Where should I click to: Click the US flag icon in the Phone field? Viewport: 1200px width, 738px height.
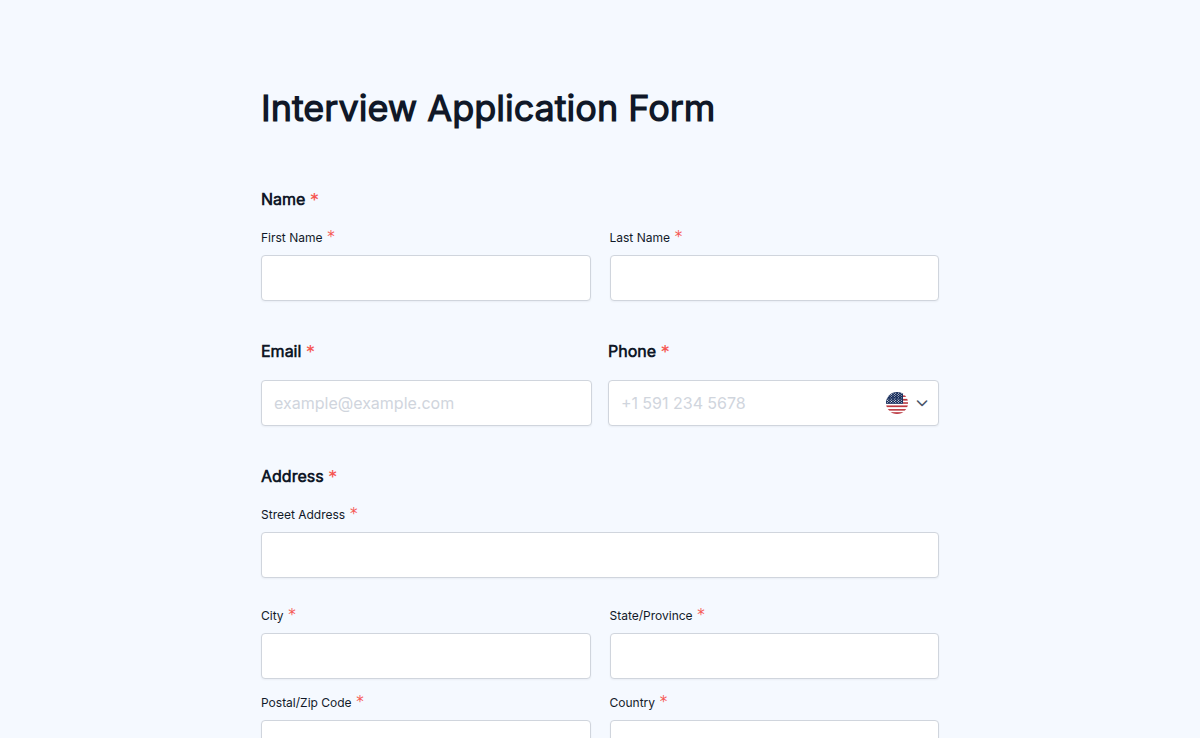(895, 403)
